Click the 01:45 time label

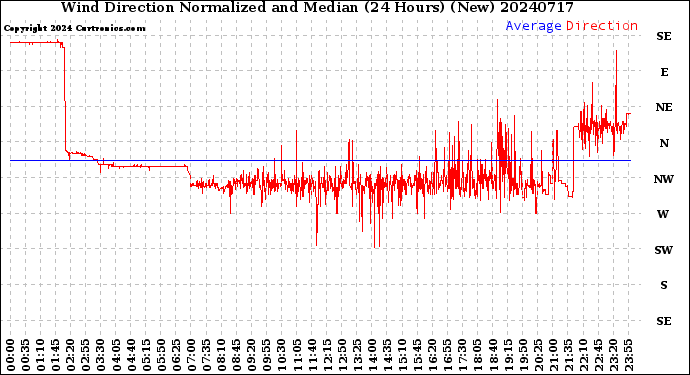(55, 356)
